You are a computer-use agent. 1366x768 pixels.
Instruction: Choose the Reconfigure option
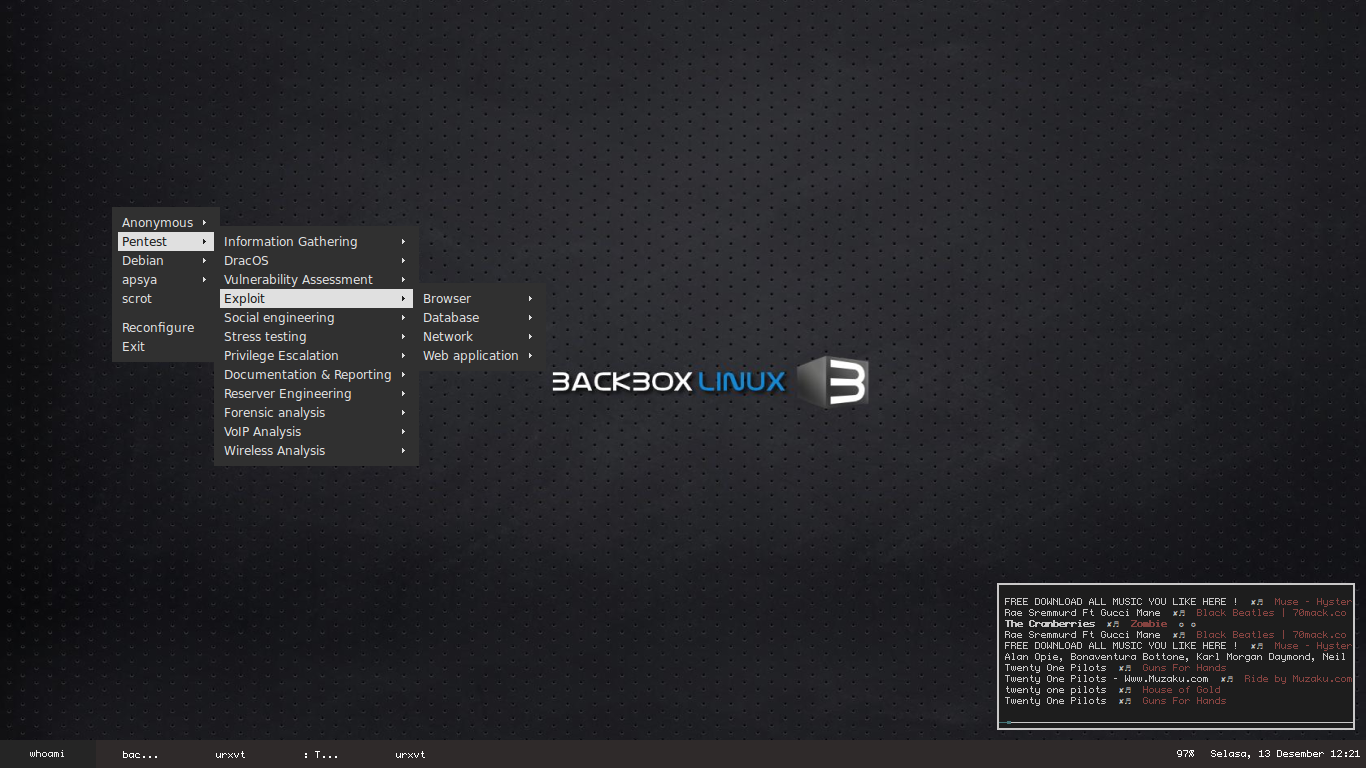[158, 327]
